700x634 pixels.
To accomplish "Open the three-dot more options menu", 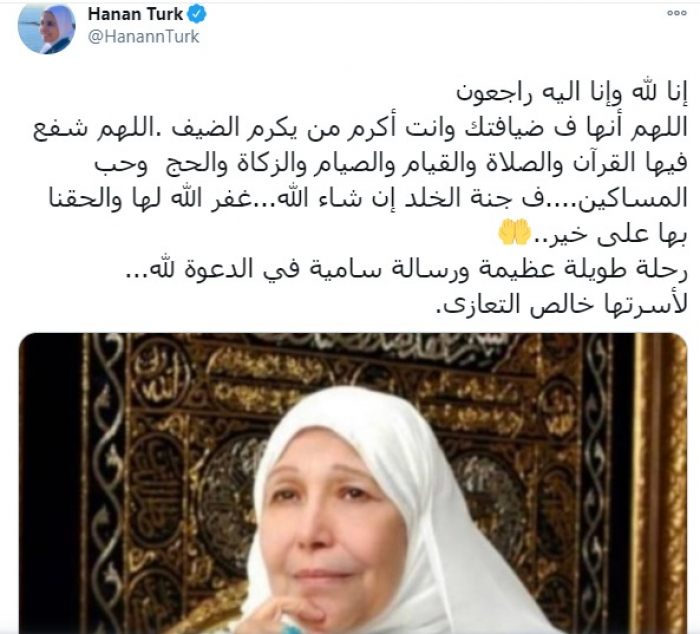I will (676, 13).
